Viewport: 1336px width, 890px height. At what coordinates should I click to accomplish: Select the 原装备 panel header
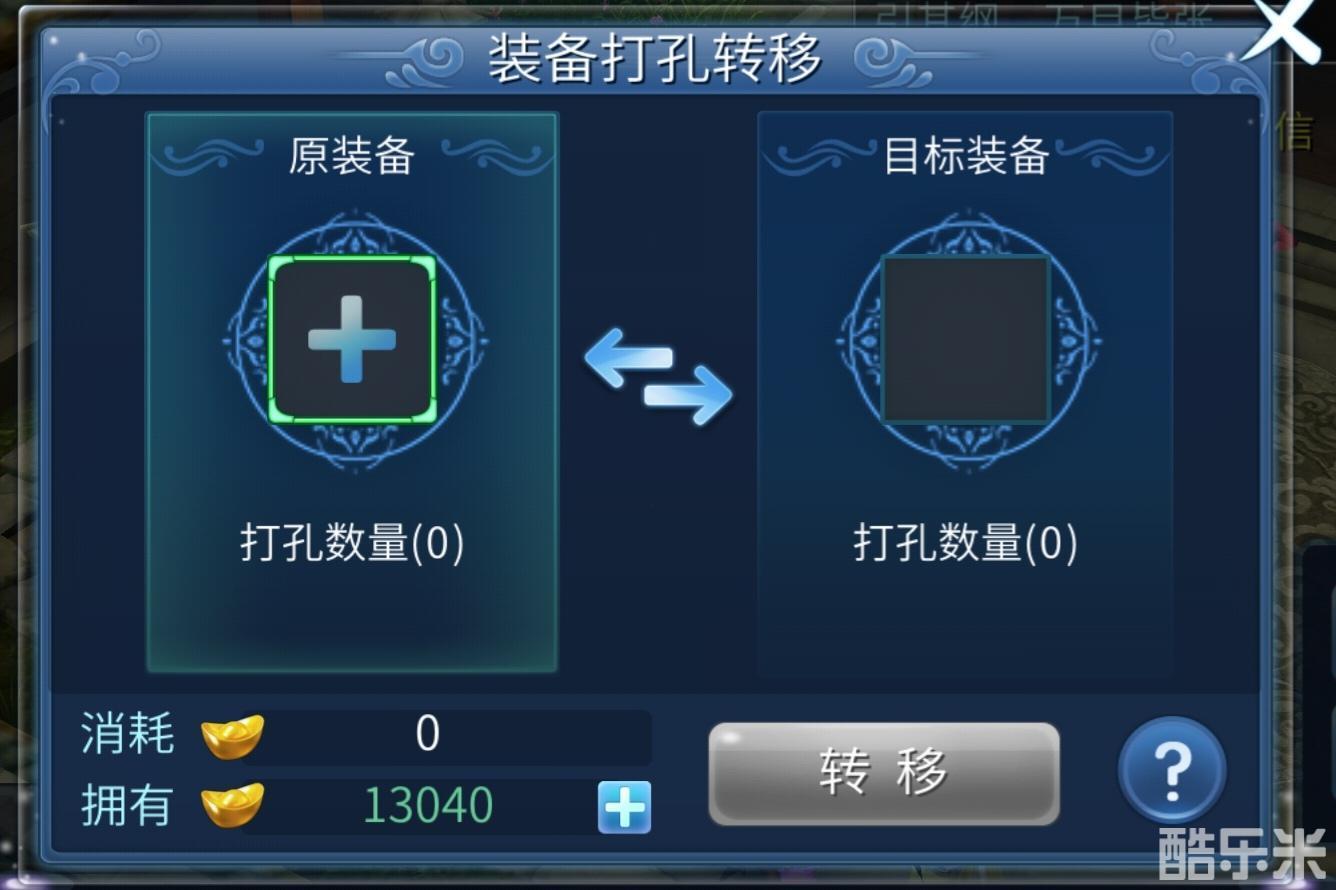point(352,157)
